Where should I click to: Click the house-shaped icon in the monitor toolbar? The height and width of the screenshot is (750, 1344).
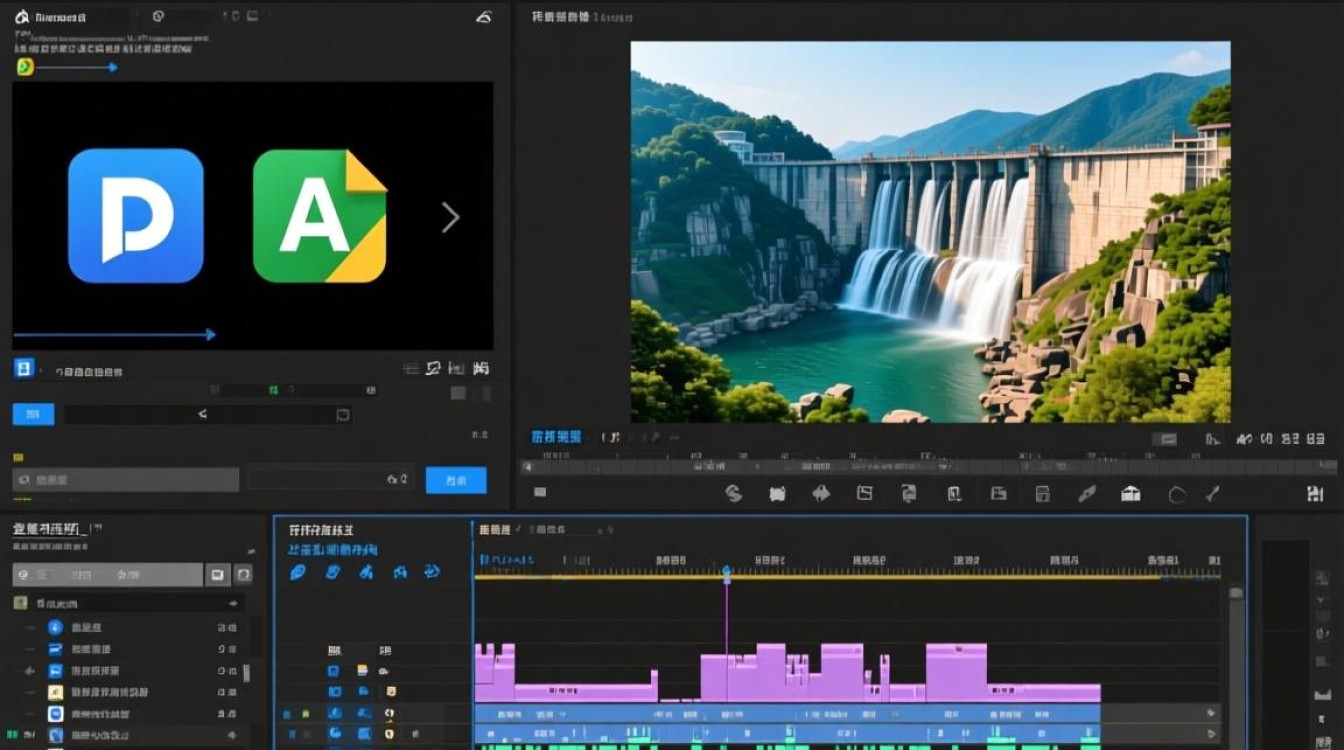[x=1131, y=493]
